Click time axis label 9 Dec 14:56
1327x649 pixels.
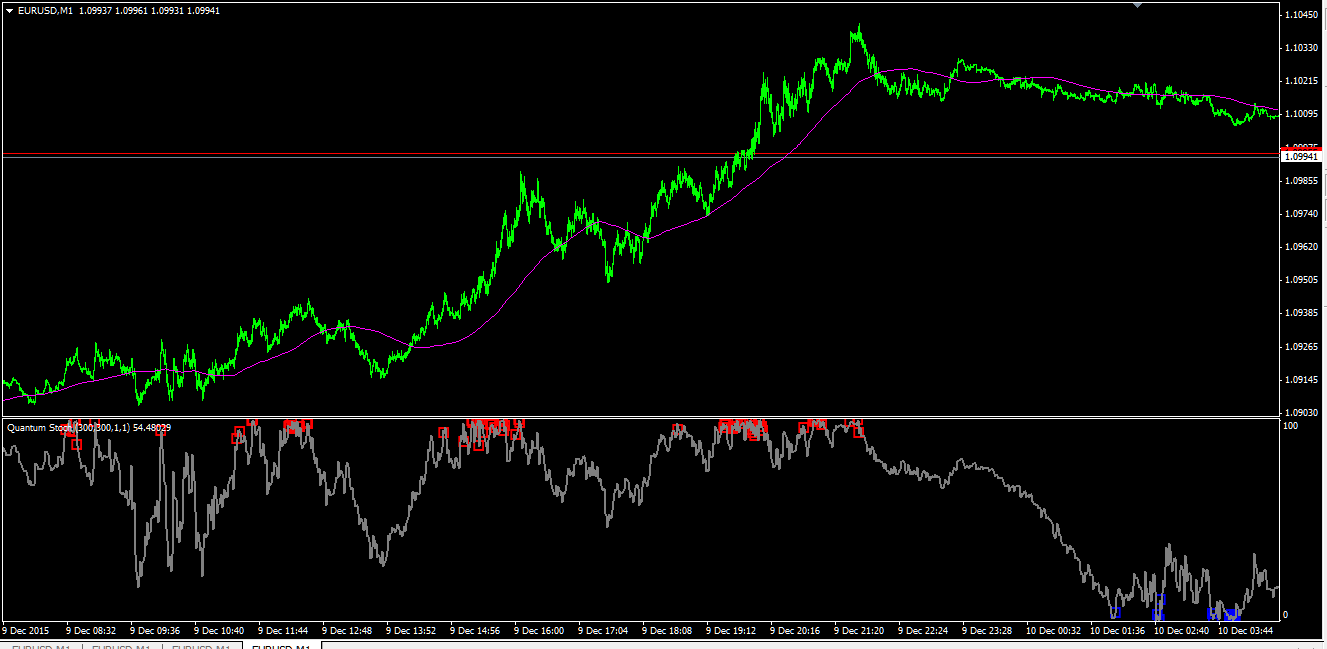tap(475, 631)
